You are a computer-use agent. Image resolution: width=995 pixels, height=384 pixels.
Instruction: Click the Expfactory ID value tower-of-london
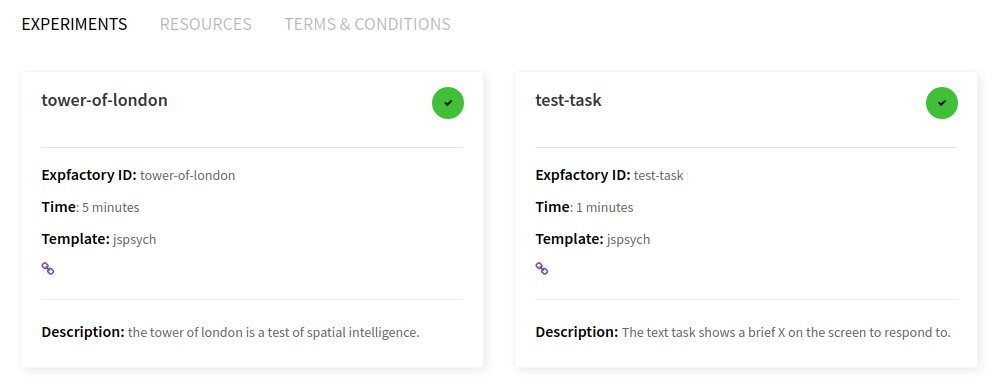(188, 176)
